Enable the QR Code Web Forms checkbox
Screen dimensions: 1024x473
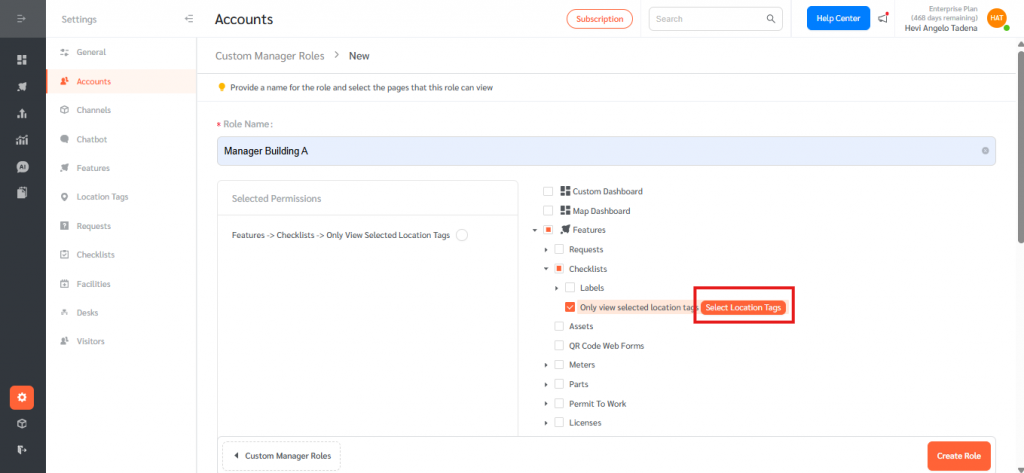559,346
